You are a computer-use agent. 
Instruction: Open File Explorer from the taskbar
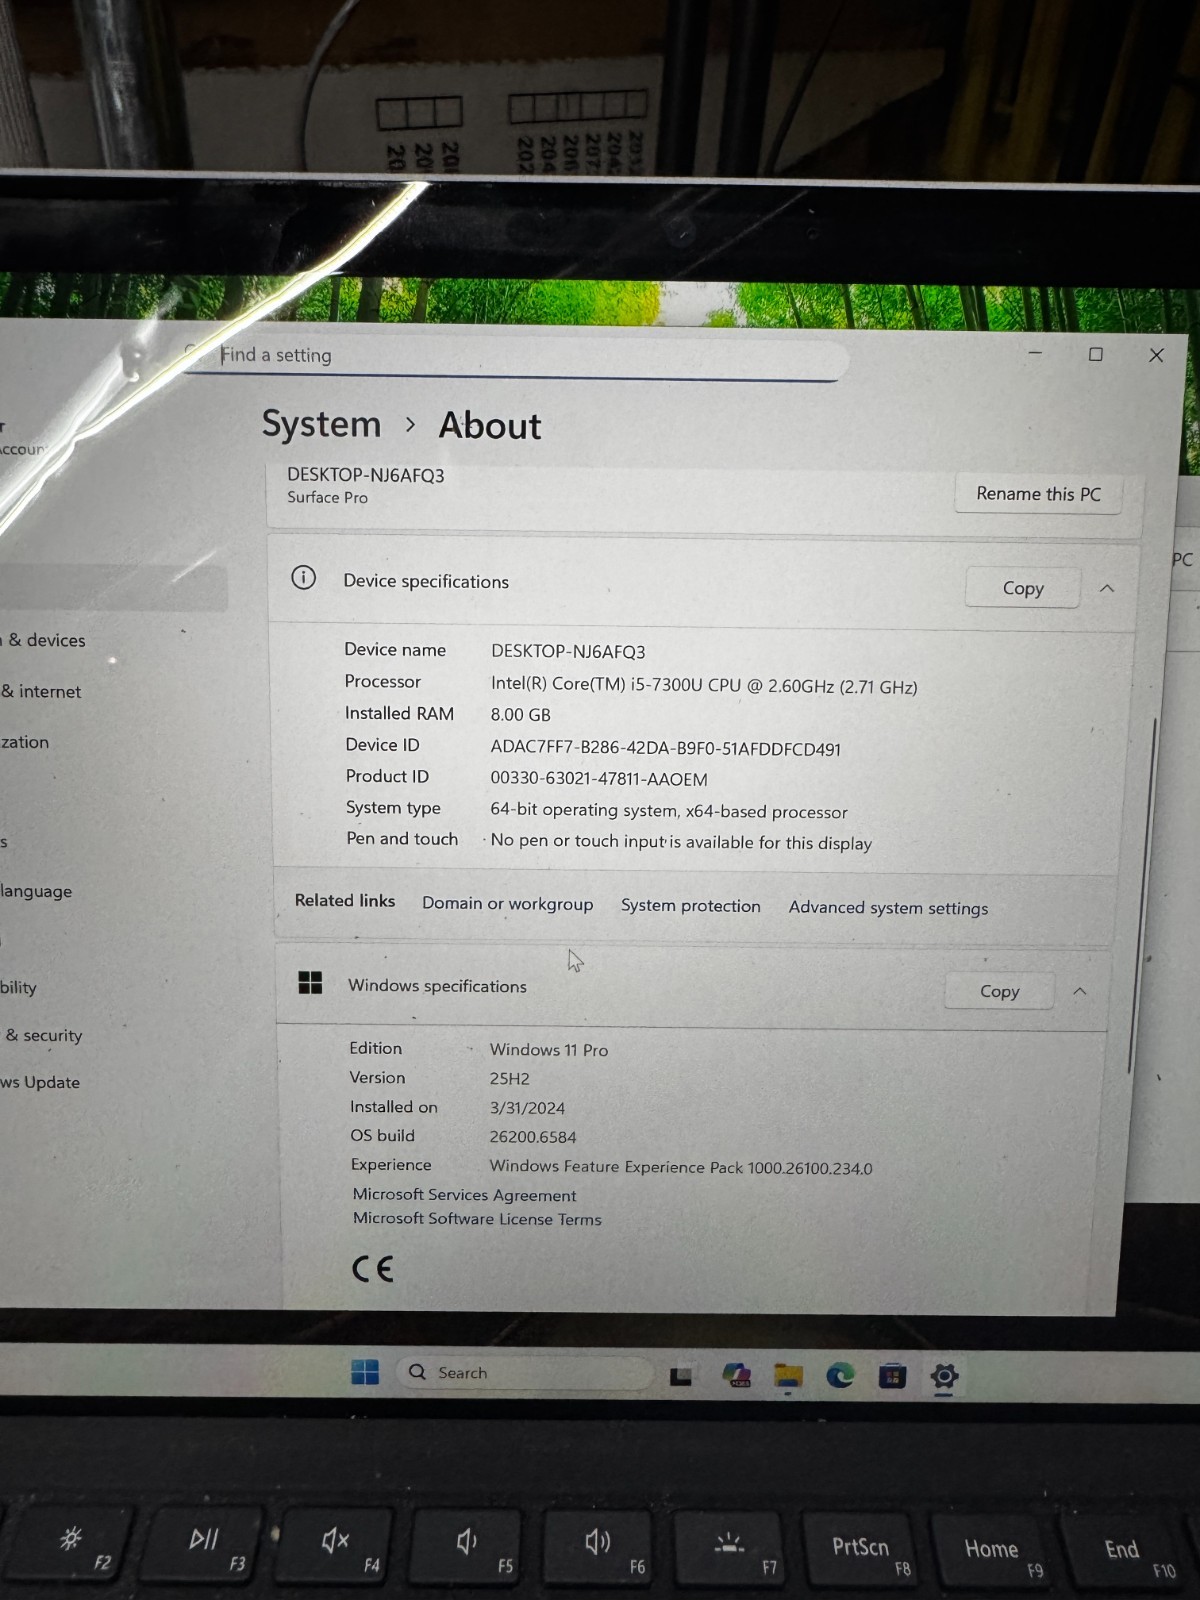pyautogui.click(x=788, y=1377)
